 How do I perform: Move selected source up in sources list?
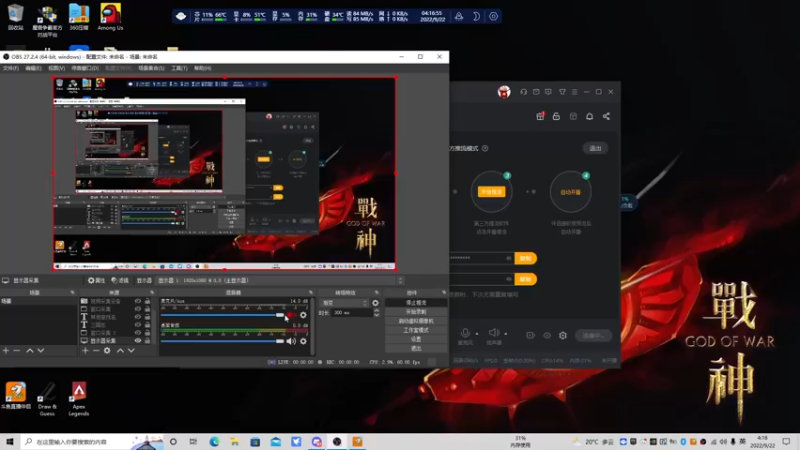120,351
